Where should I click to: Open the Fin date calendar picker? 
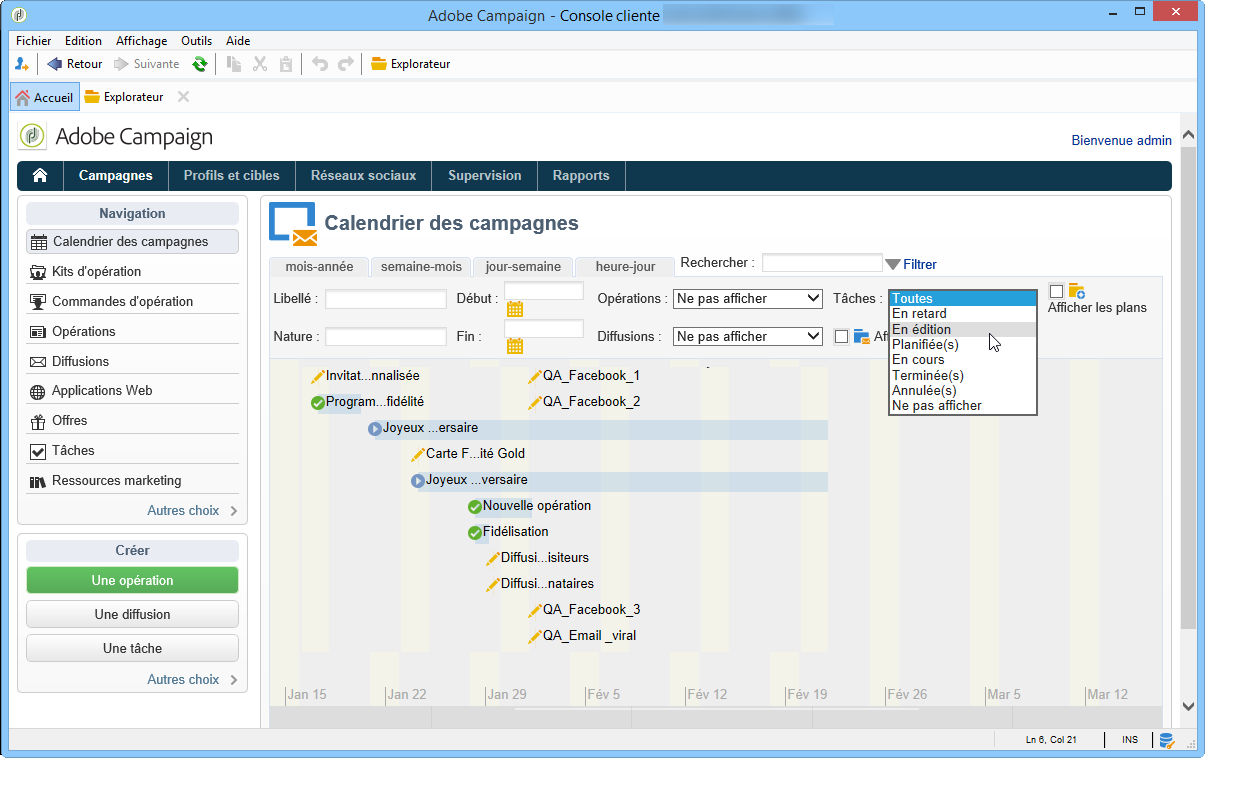click(x=515, y=346)
